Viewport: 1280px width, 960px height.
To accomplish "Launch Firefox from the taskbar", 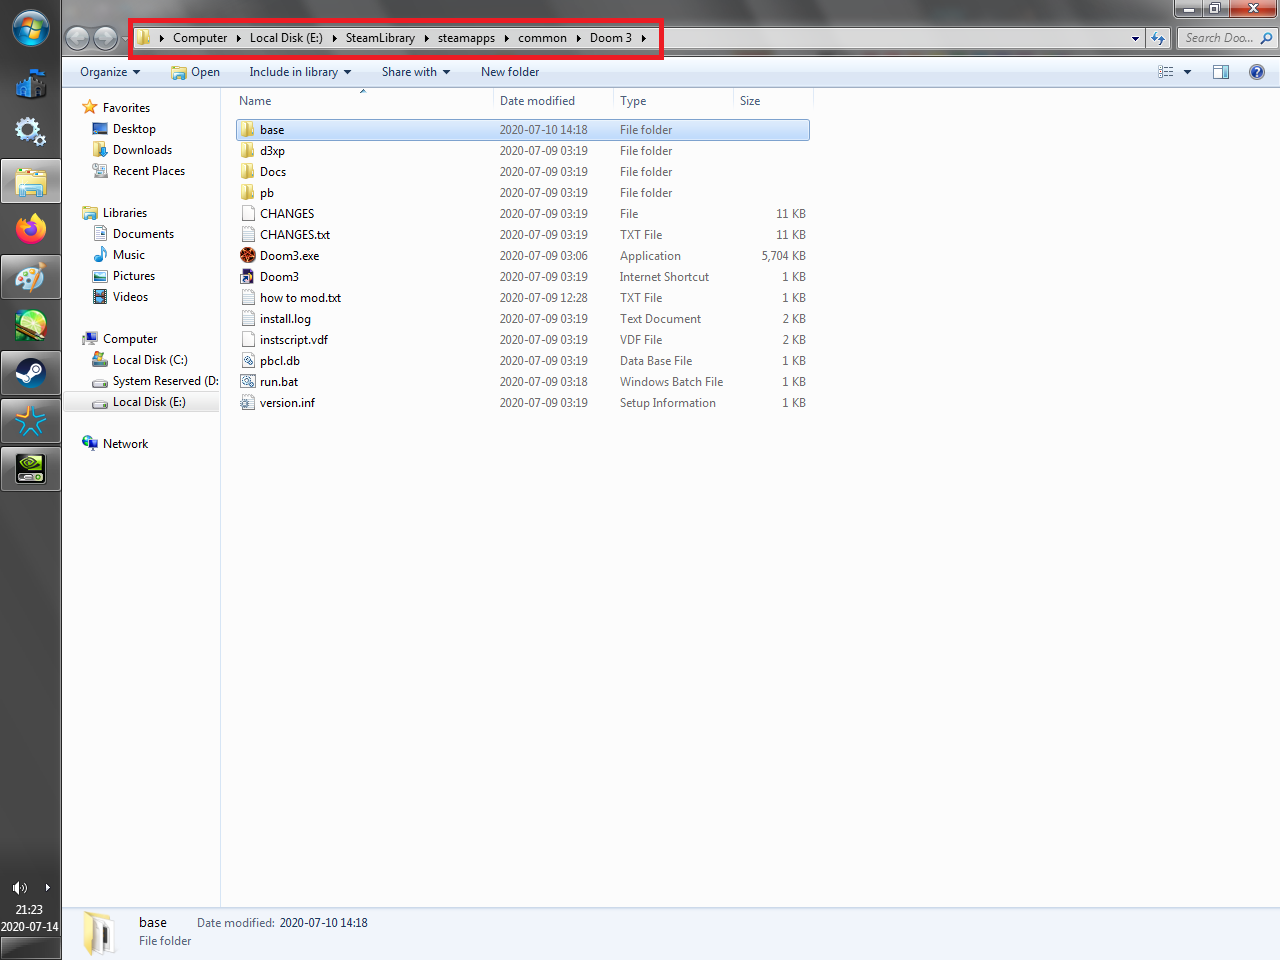I will [x=31, y=230].
